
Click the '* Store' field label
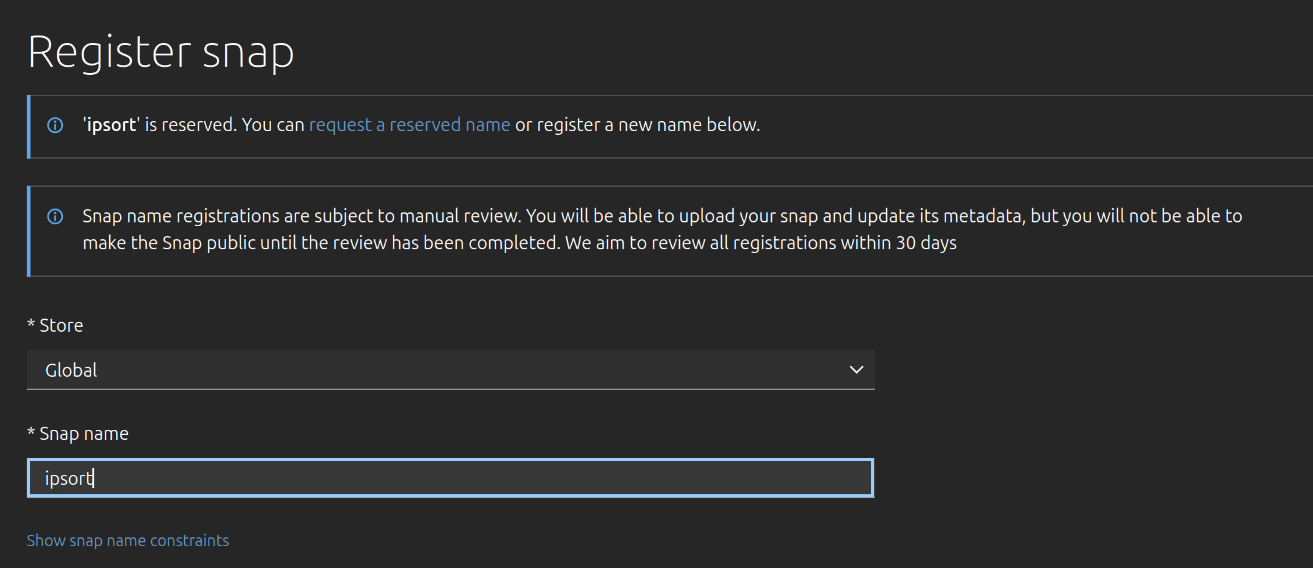click(x=55, y=325)
